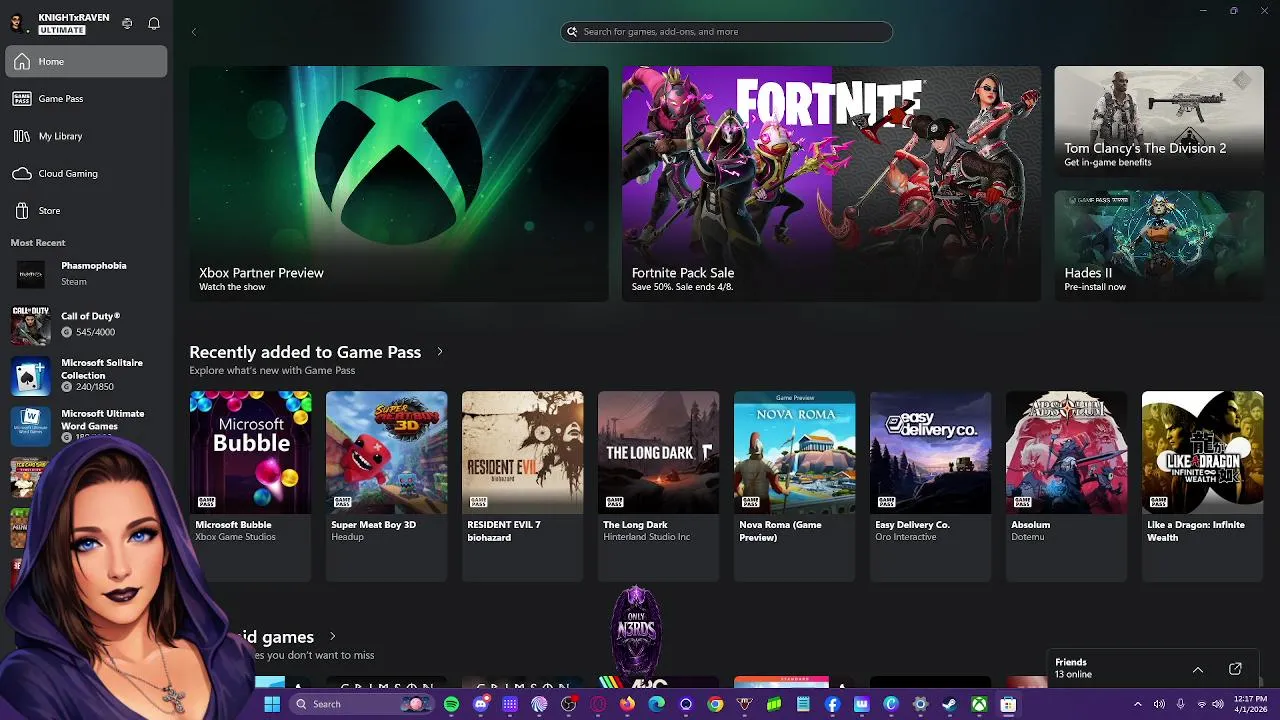The height and width of the screenshot is (720, 1280).
Task: Open the Super Meat Boy 3D card
Action: (386, 486)
